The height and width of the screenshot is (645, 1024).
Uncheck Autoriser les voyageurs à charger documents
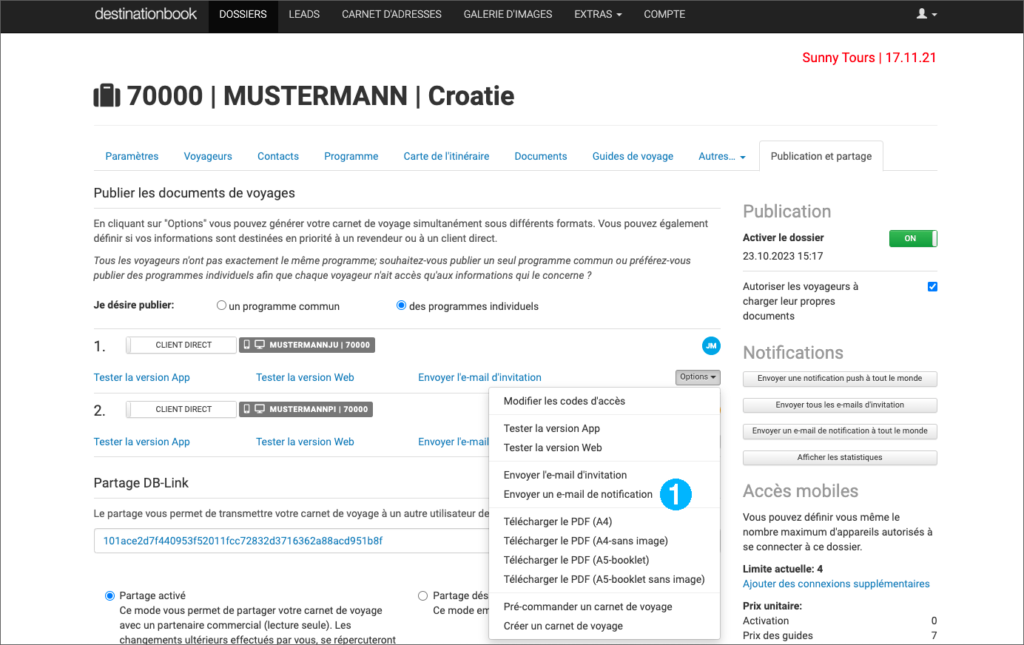pos(932,287)
